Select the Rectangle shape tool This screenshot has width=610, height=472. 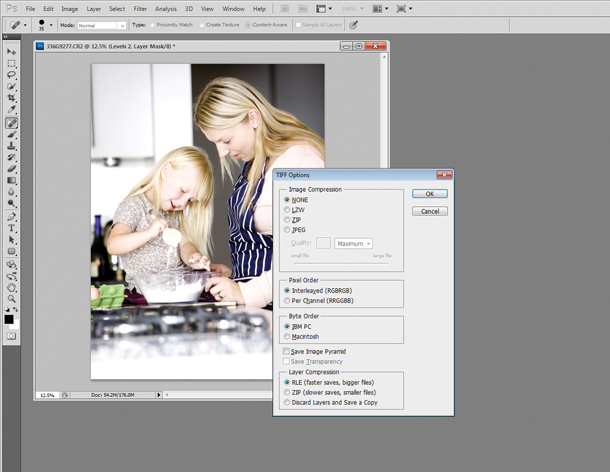click(11, 251)
